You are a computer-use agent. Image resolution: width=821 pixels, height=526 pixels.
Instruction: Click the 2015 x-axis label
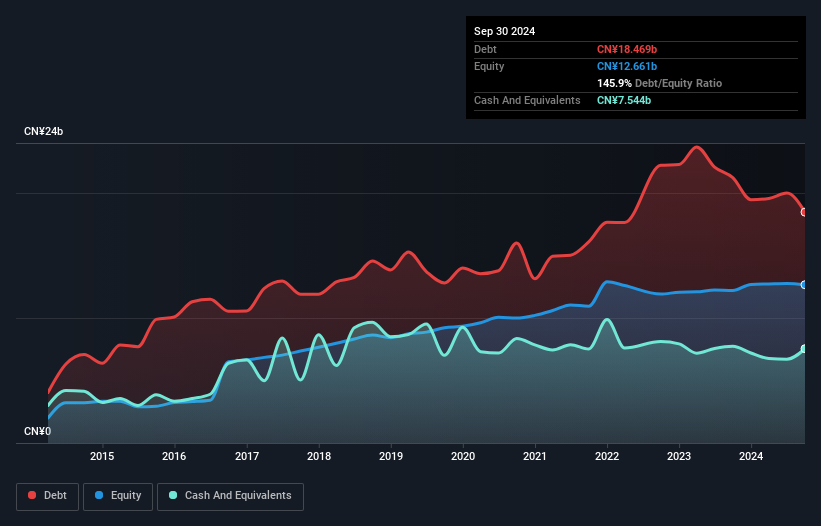(x=102, y=456)
